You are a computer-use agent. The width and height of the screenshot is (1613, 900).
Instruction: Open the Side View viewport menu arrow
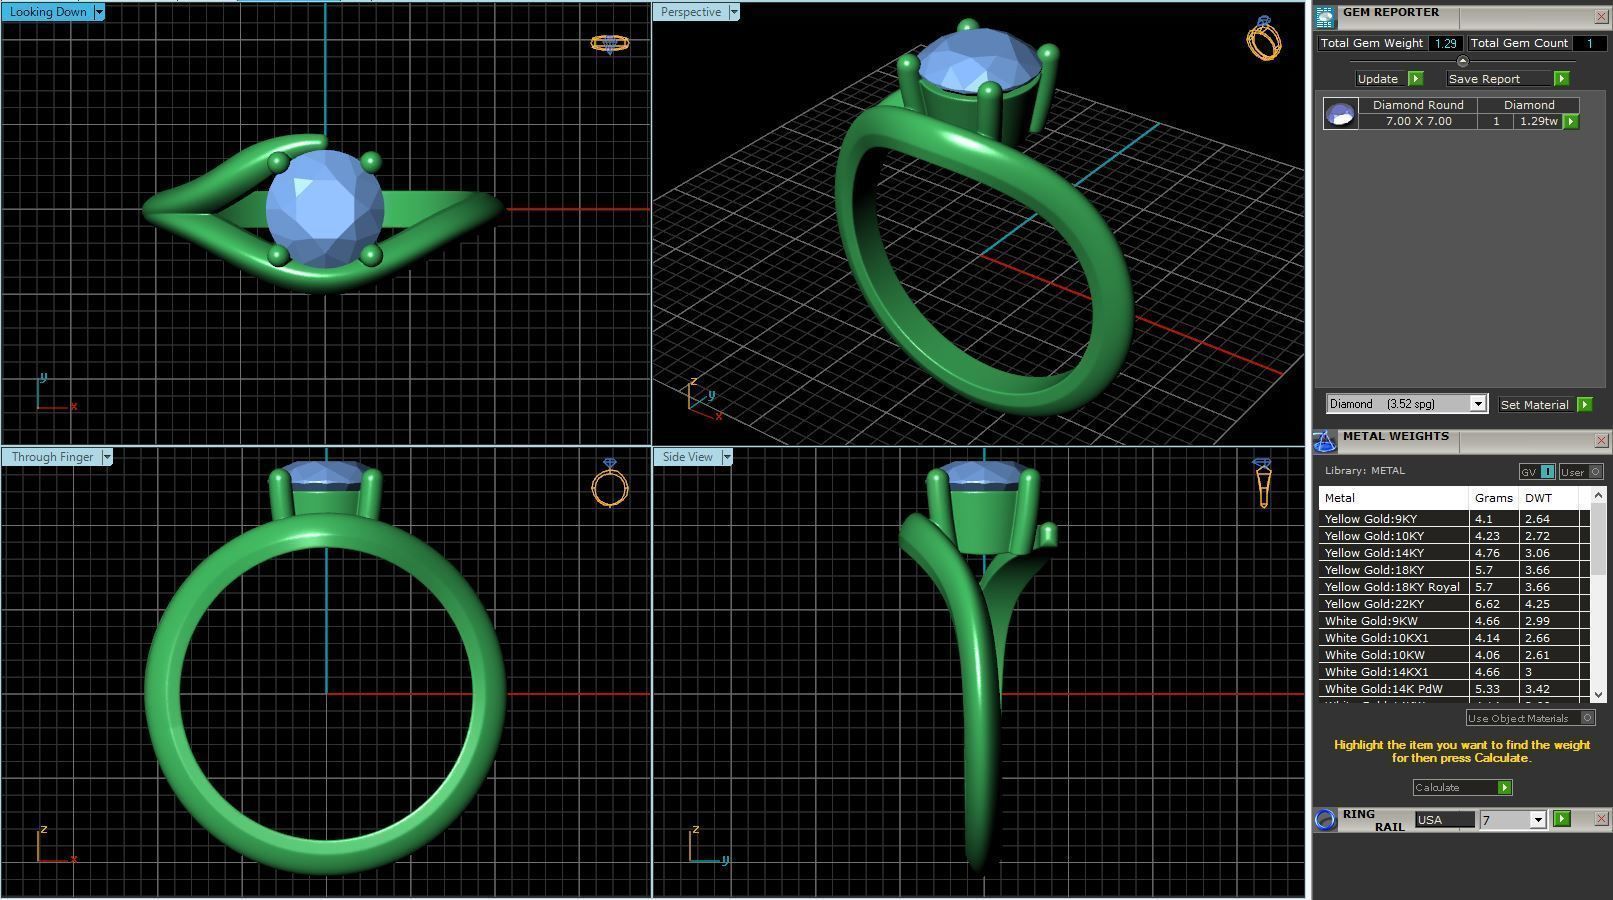point(727,457)
